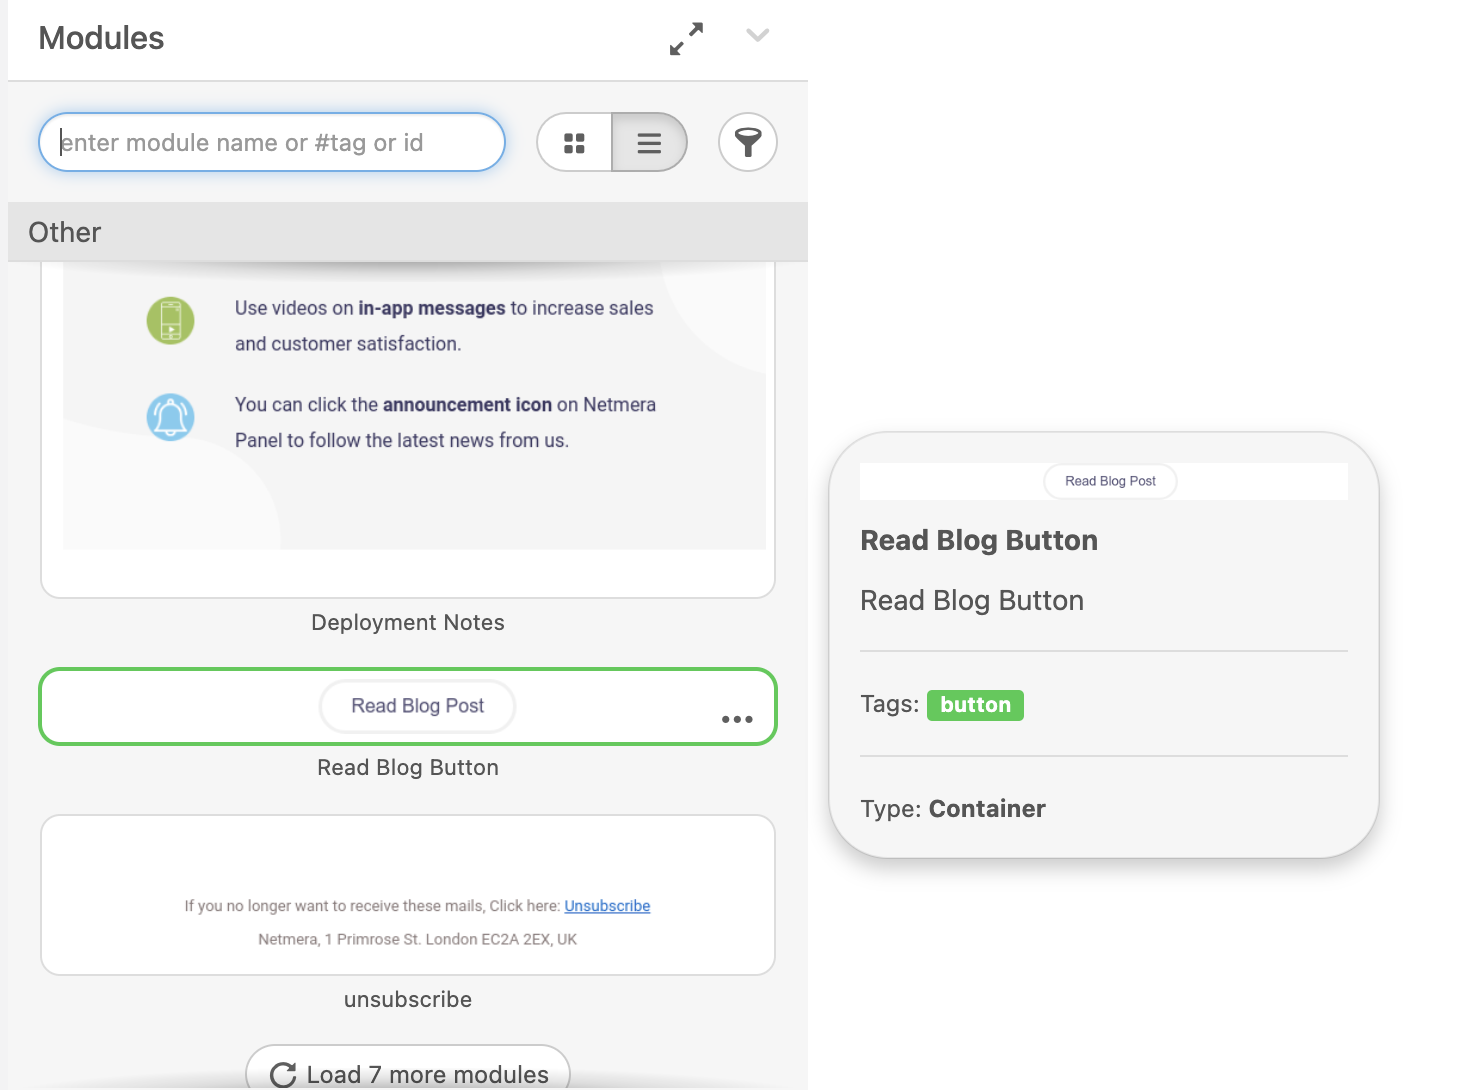Viewport: 1466px width, 1090px height.
Task: Click the green in-app video icon
Action: [171, 321]
